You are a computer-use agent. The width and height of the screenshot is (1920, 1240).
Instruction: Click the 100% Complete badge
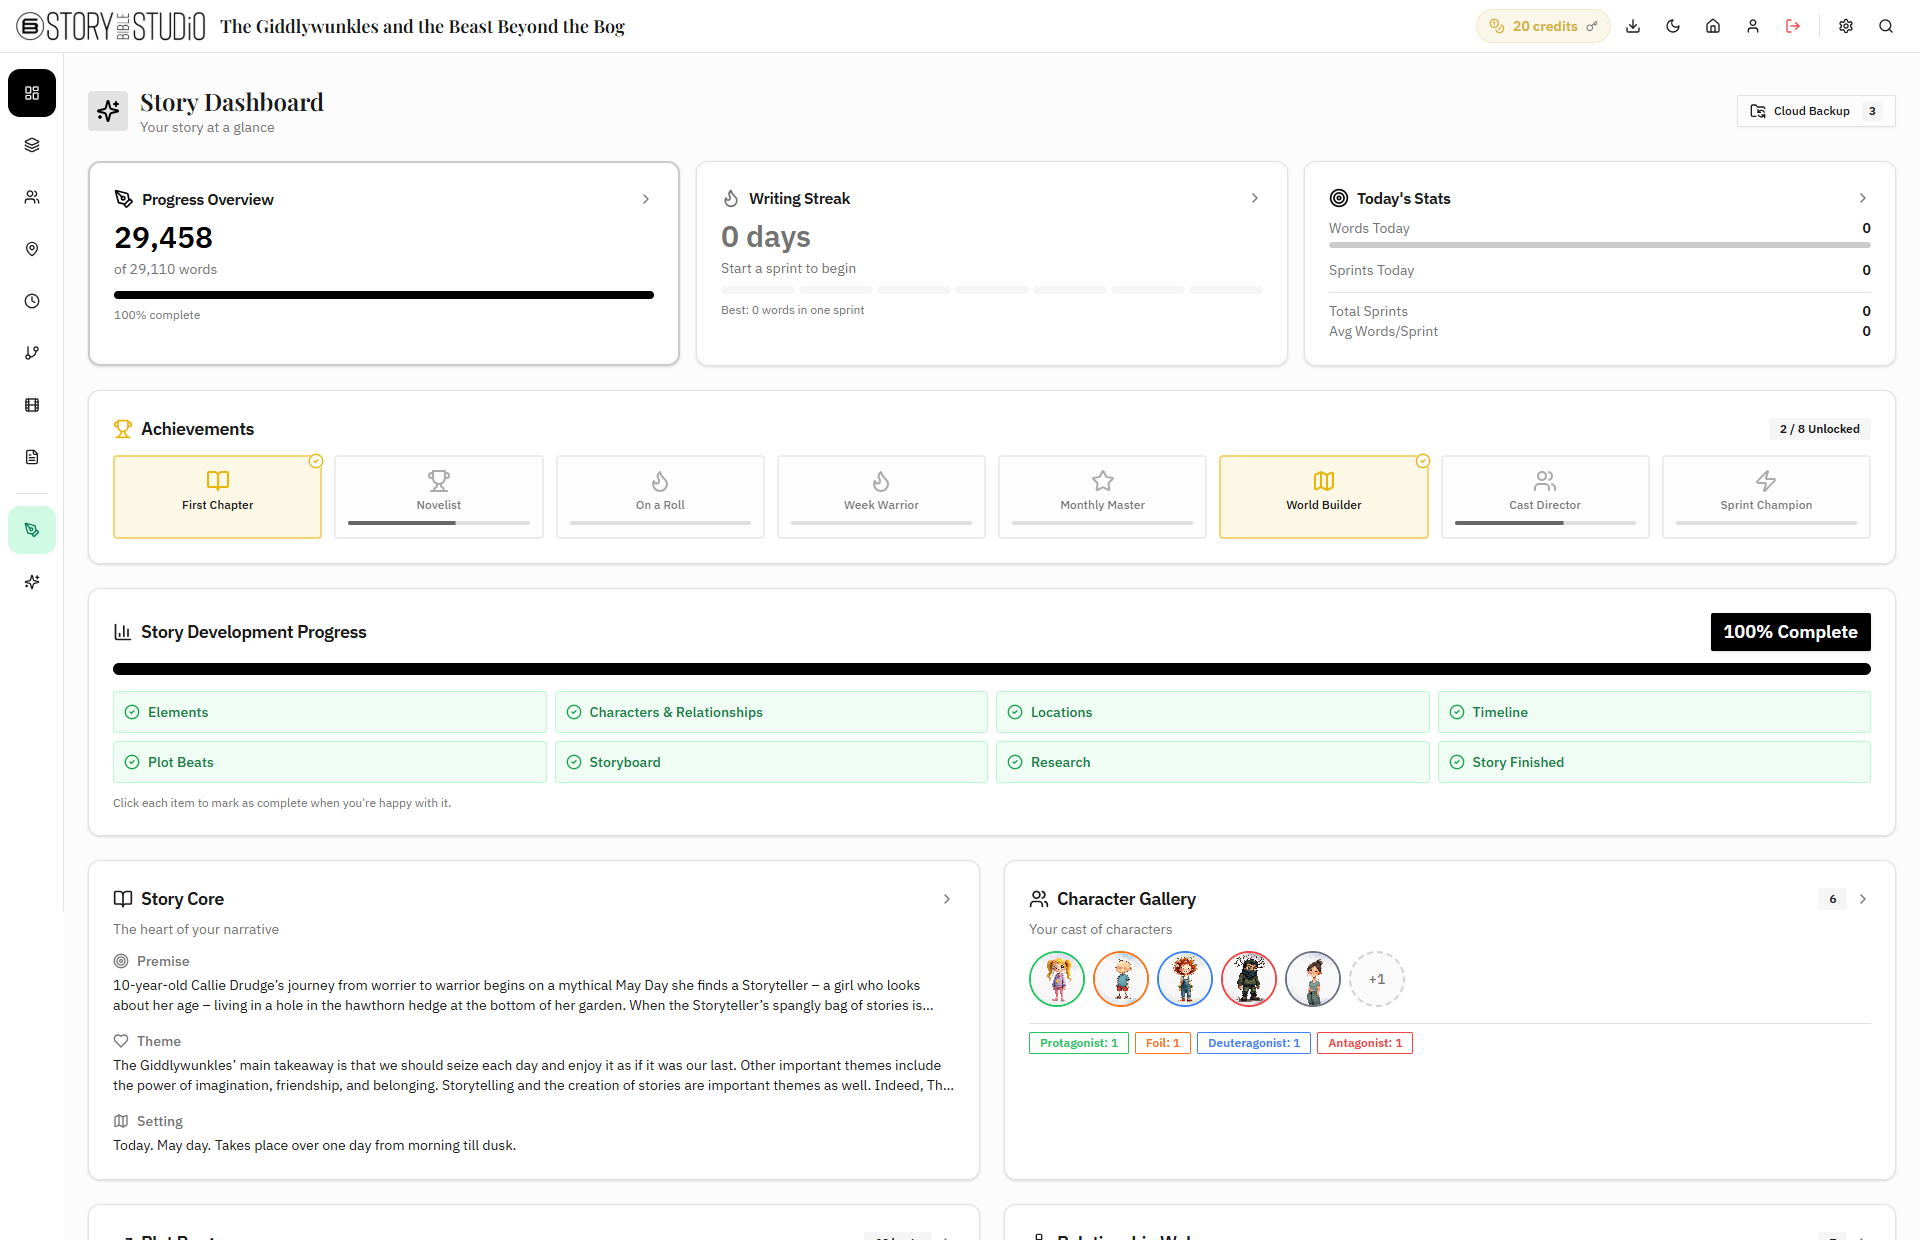1790,632
